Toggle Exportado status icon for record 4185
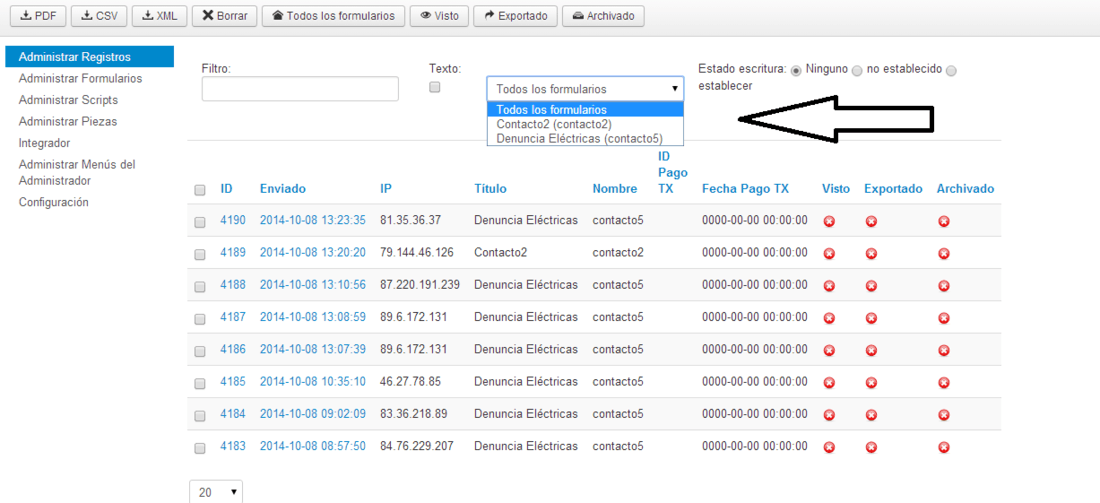Viewport: 1100px width, 503px height. (871, 383)
